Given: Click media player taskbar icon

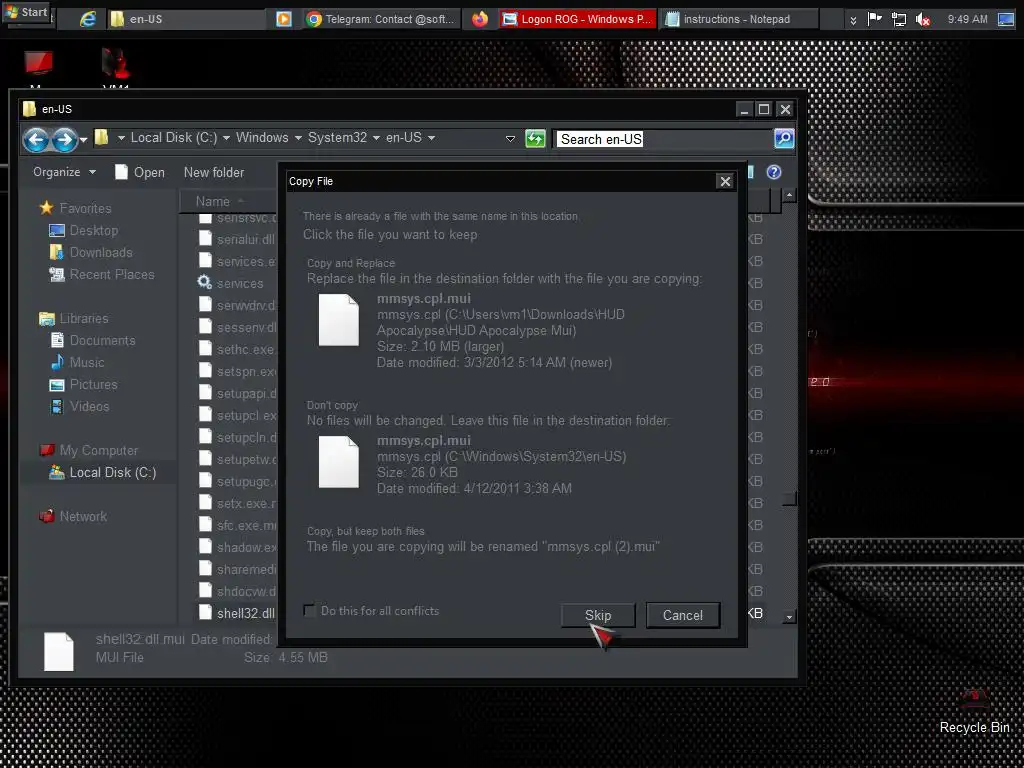Looking at the screenshot, I should coord(283,19).
